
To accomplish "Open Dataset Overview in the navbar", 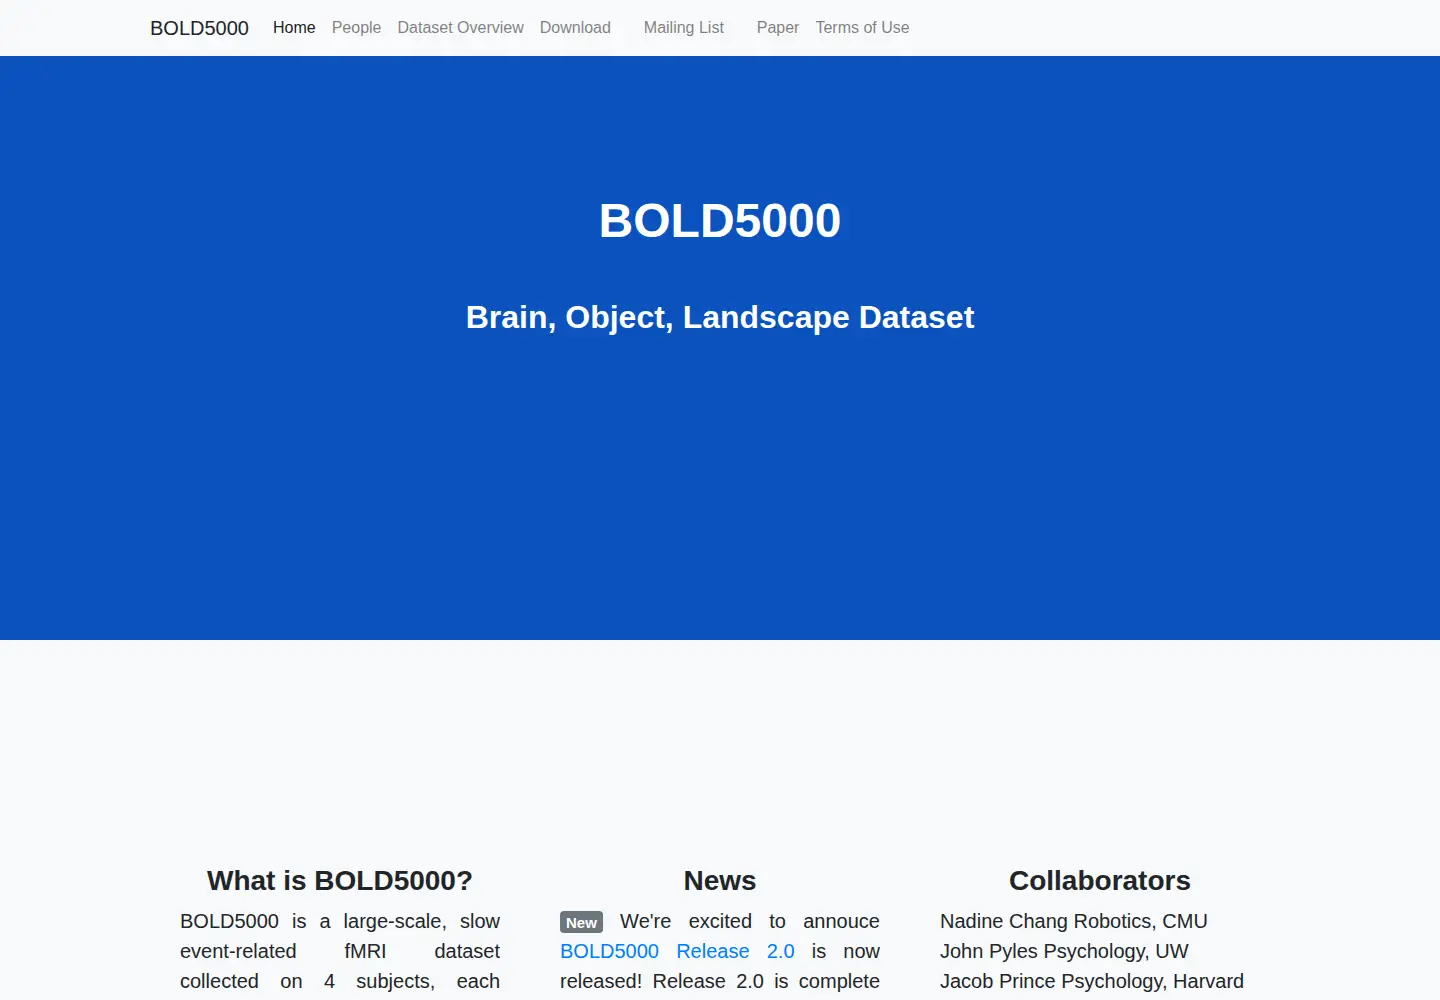I will coord(460,28).
